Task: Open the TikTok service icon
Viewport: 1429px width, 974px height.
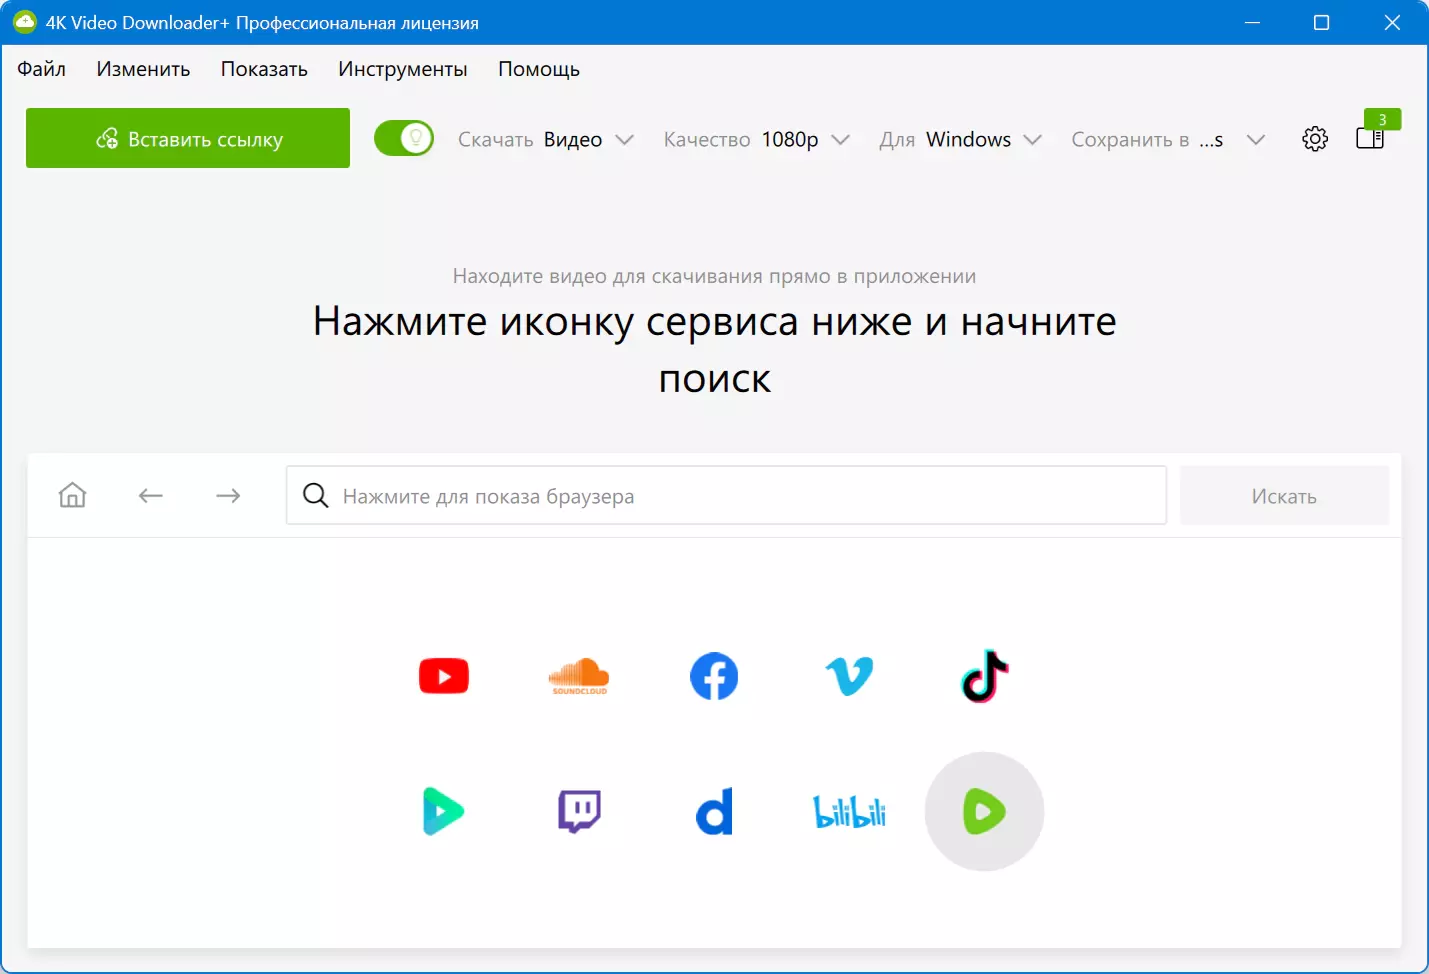Action: [x=985, y=676]
